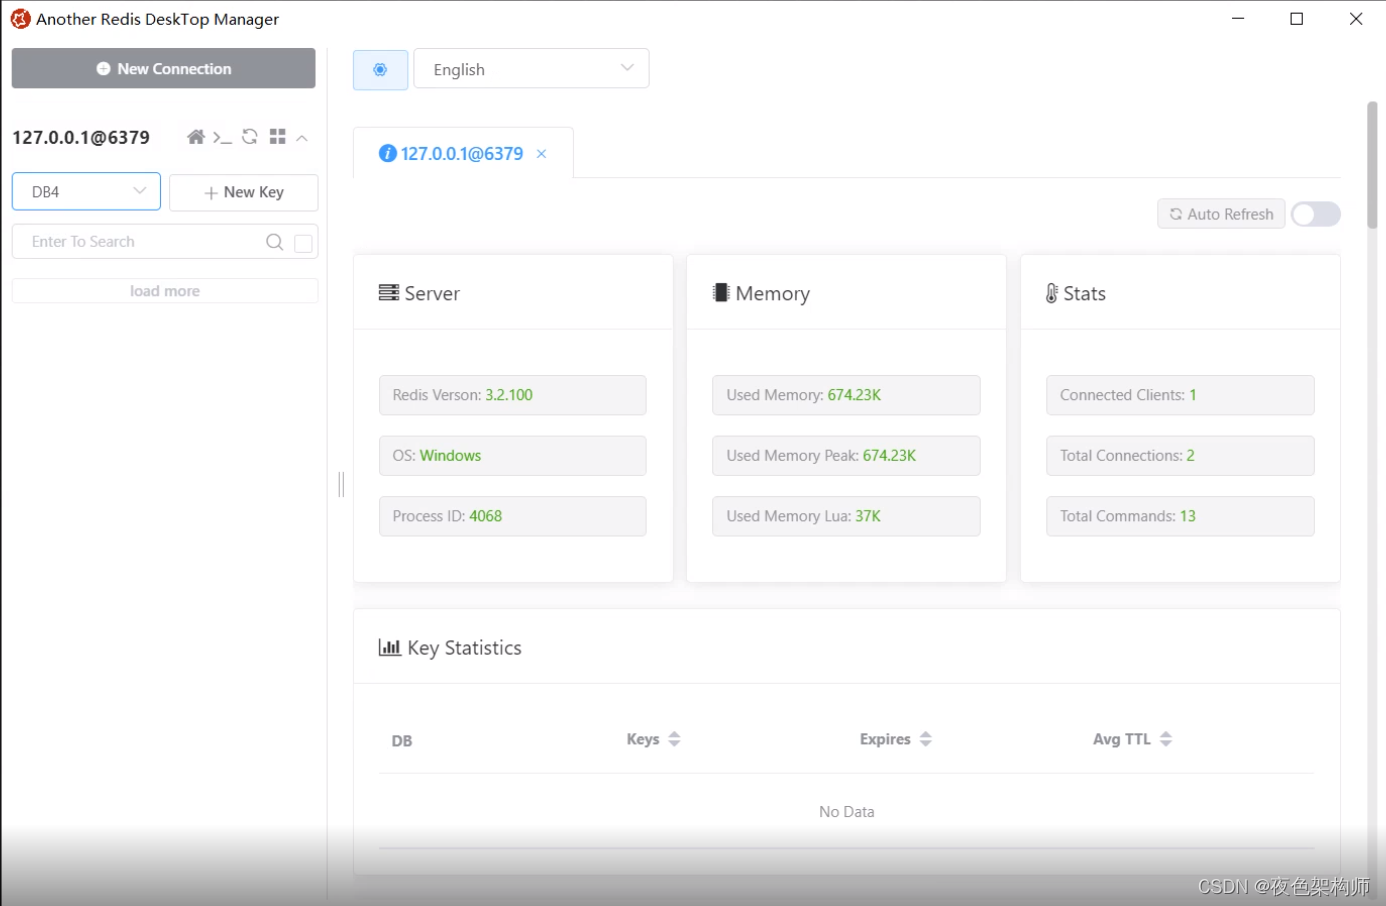The width and height of the screenshot is (1386, 906).
Task: Click the Used Memory: 674.23K field
Action: pyautogui.click(x=846, y=395)
